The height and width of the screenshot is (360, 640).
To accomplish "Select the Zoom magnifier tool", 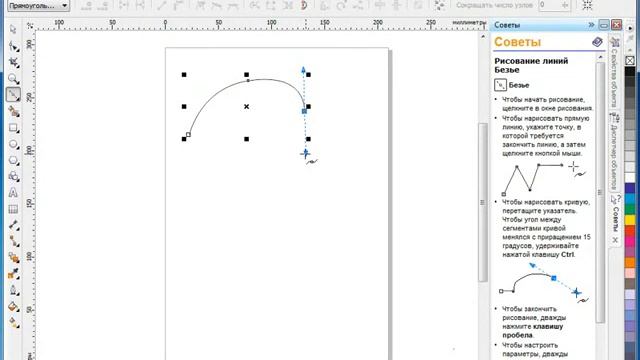I will click(13, 78).
